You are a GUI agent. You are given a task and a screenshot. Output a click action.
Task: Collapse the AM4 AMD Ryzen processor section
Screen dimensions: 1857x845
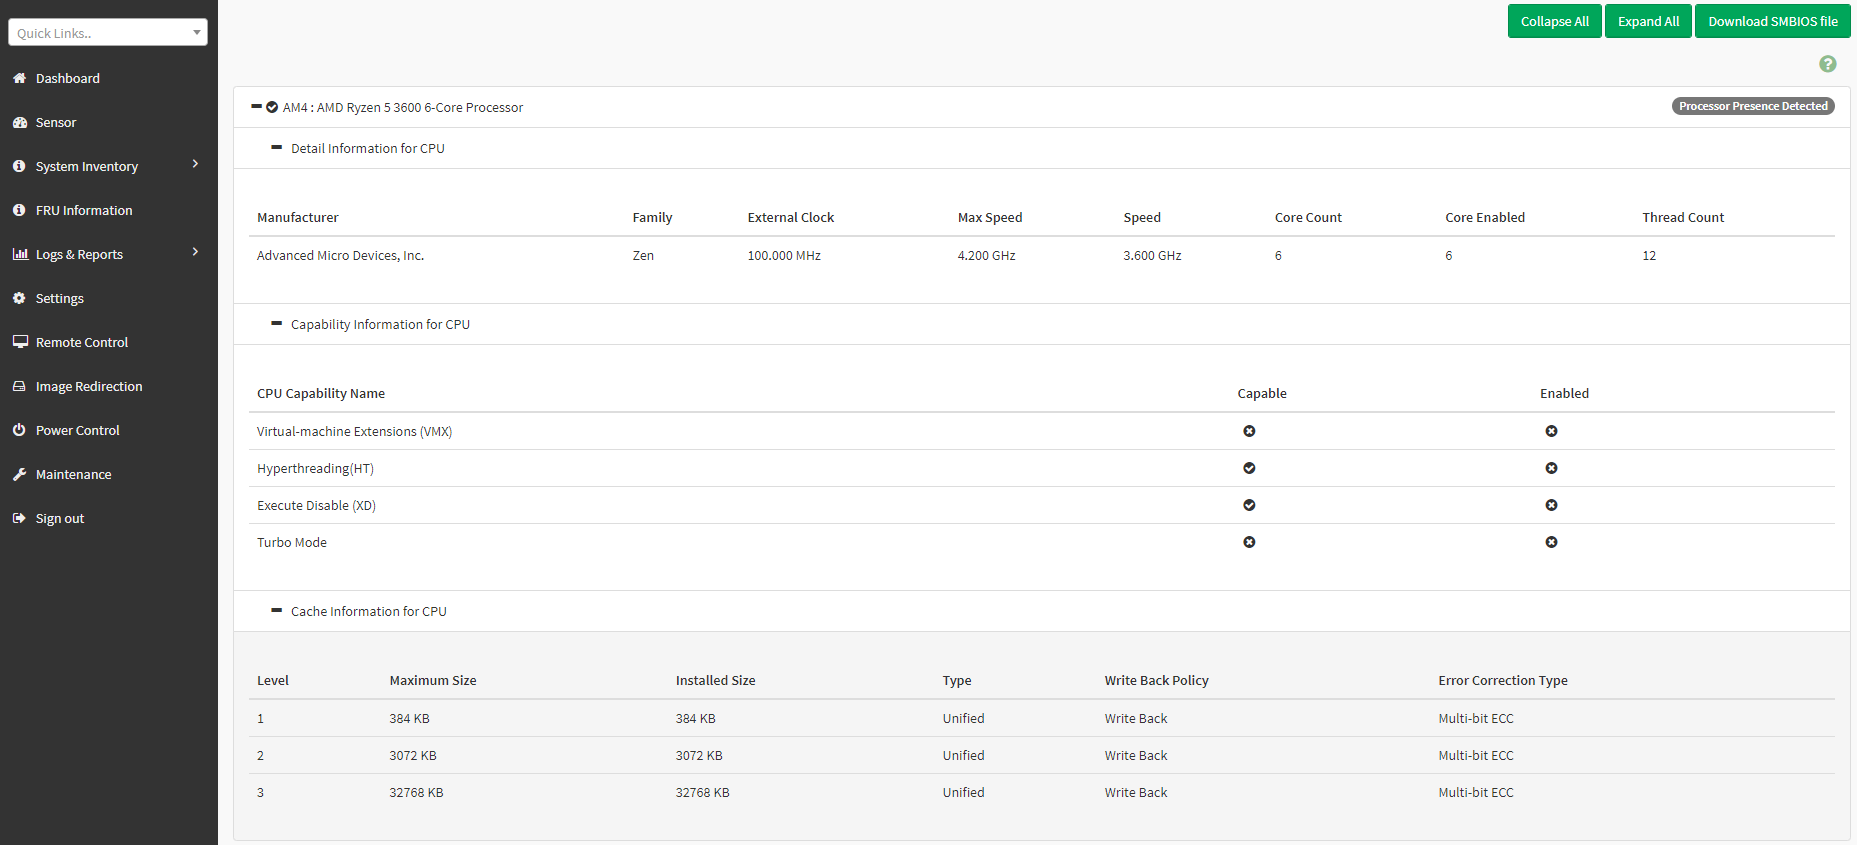257,107
